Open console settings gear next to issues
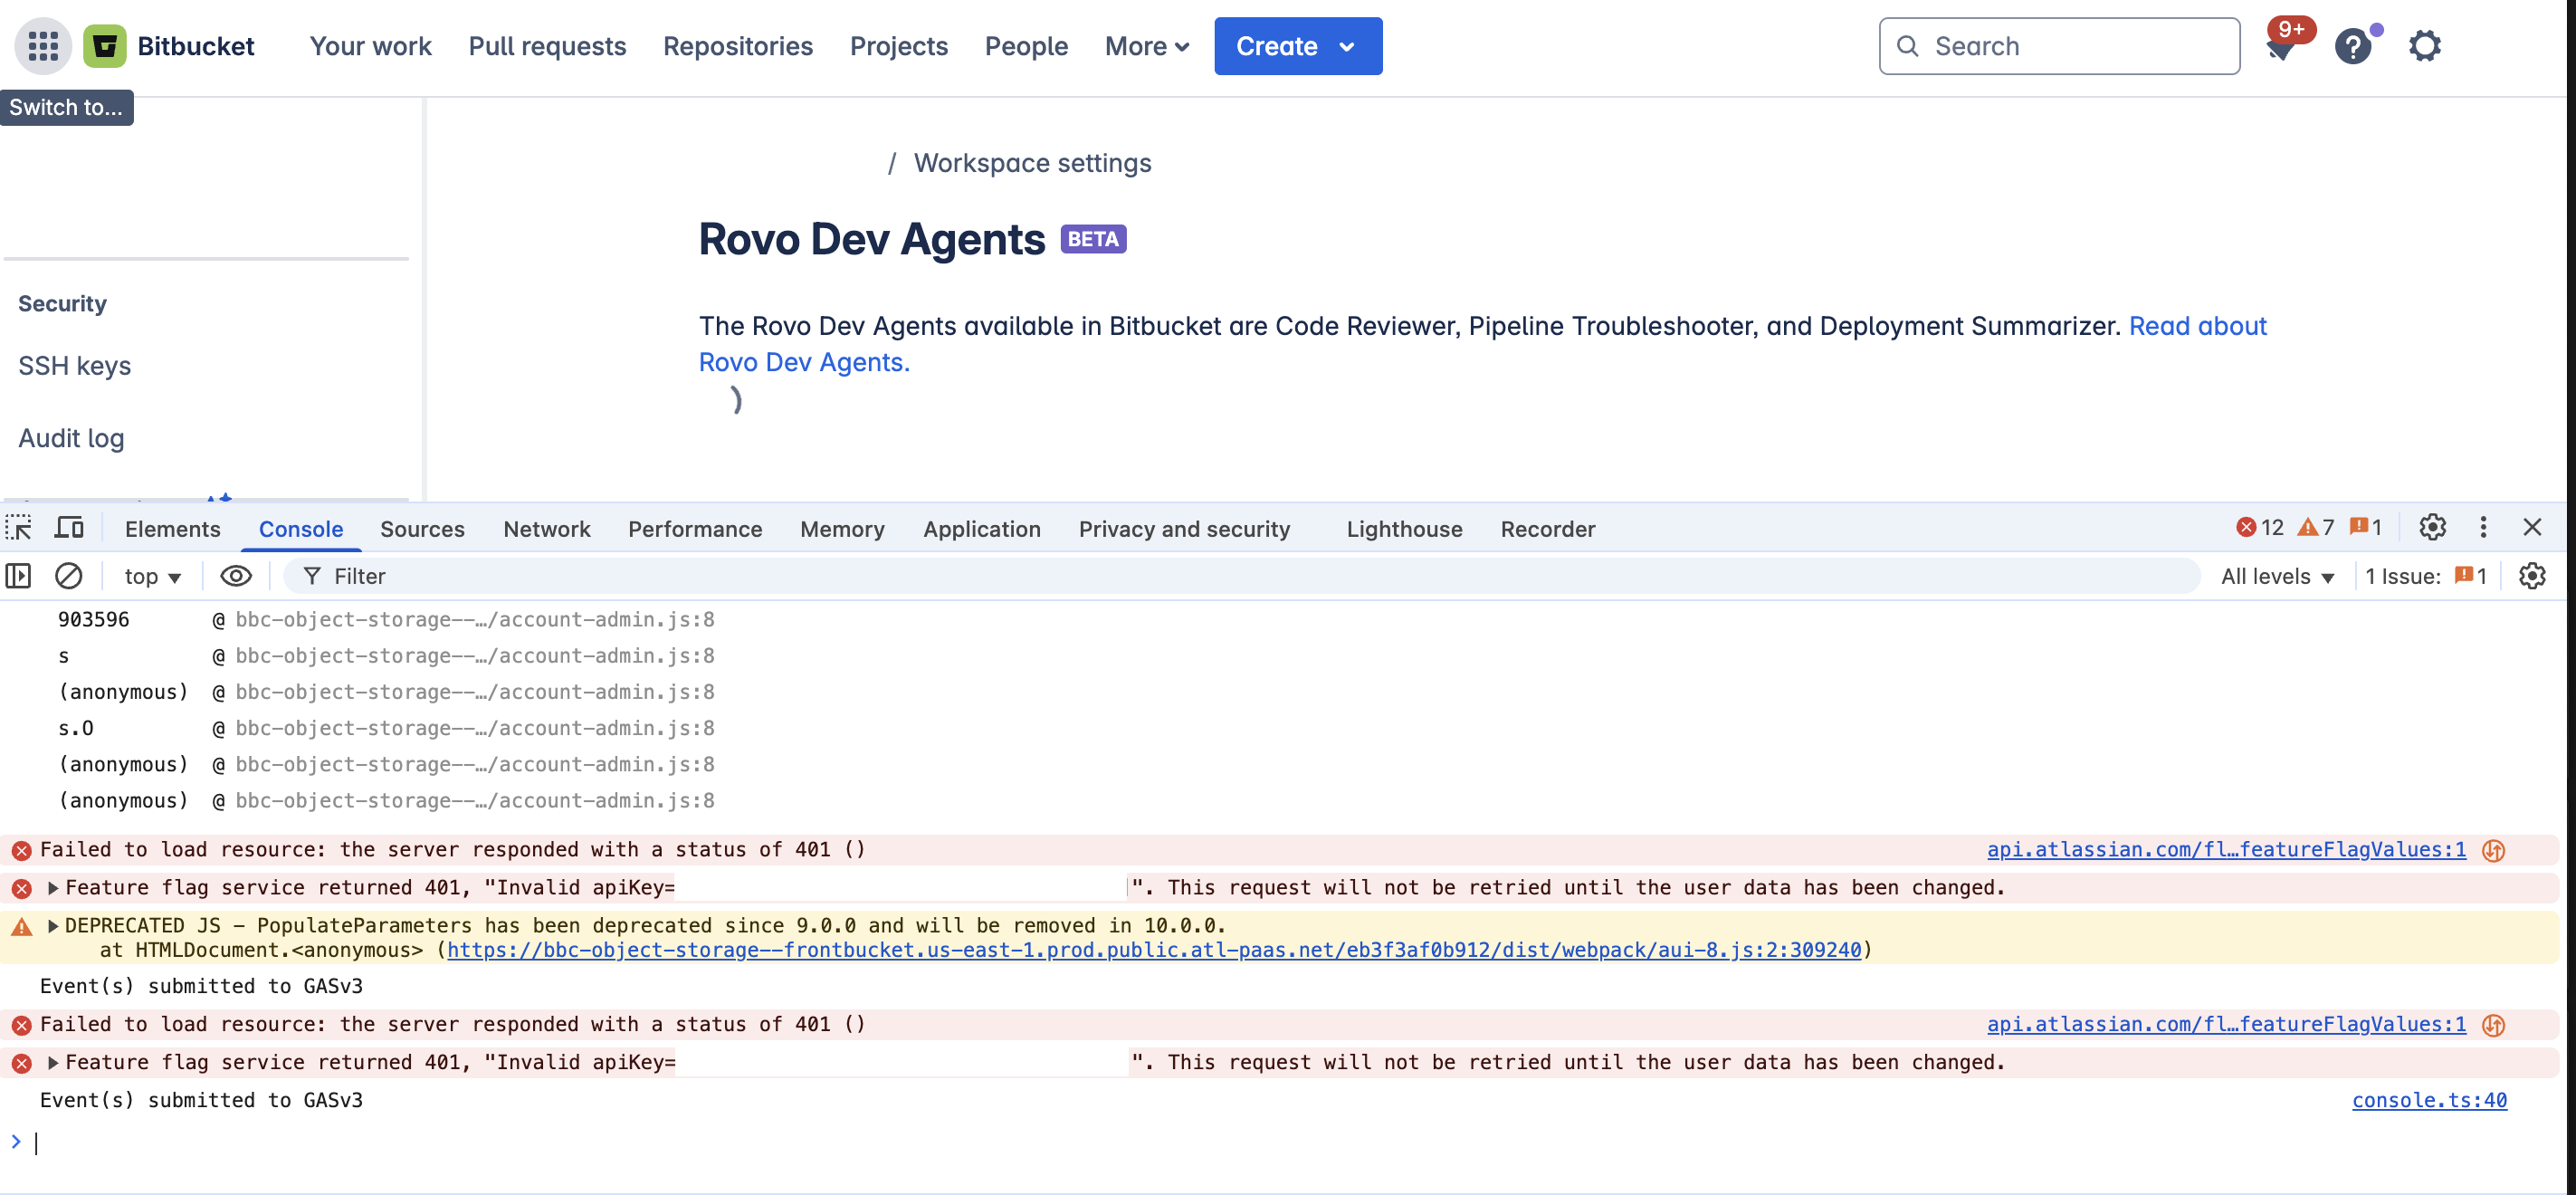 pyautogui.click(x=2532, y=576)
